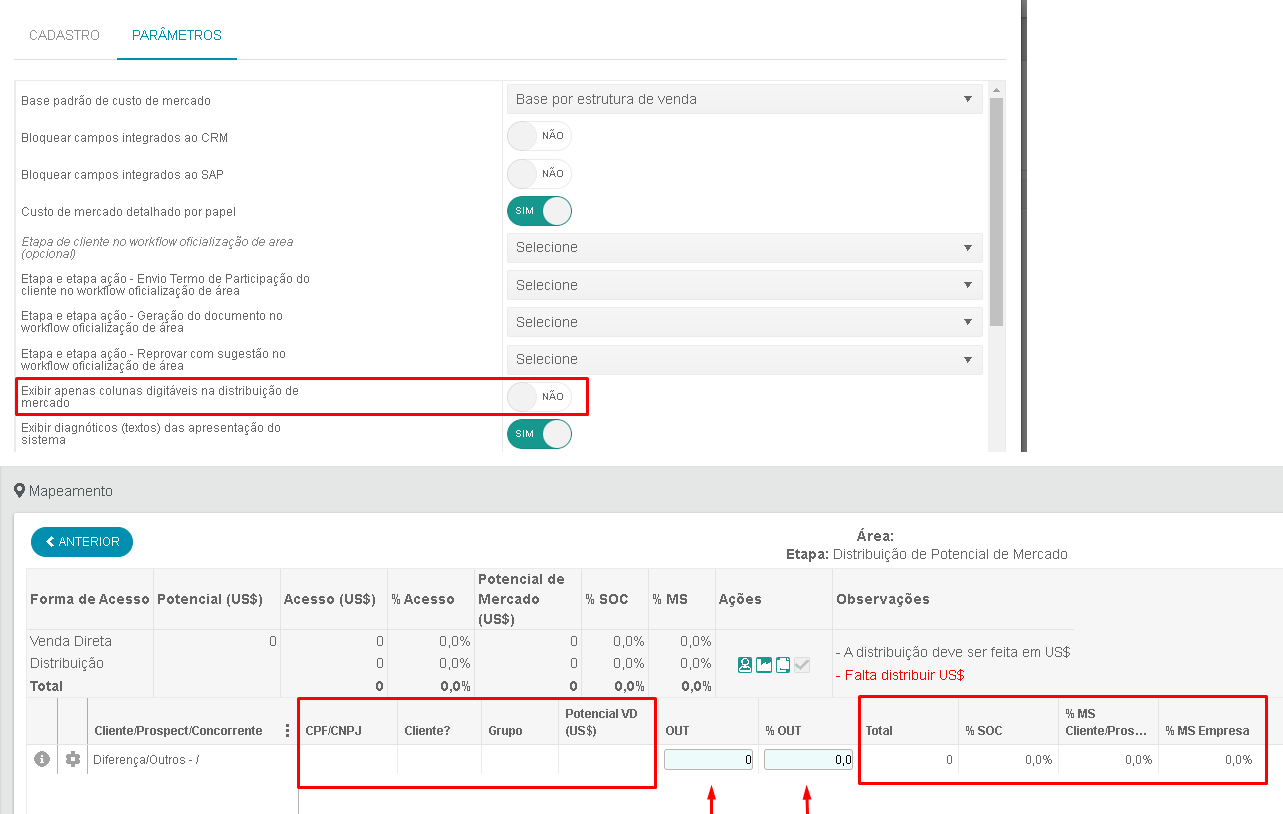Switch to the CADASTRO tab
1283x814 pixels.
click(x=64, y=35)
